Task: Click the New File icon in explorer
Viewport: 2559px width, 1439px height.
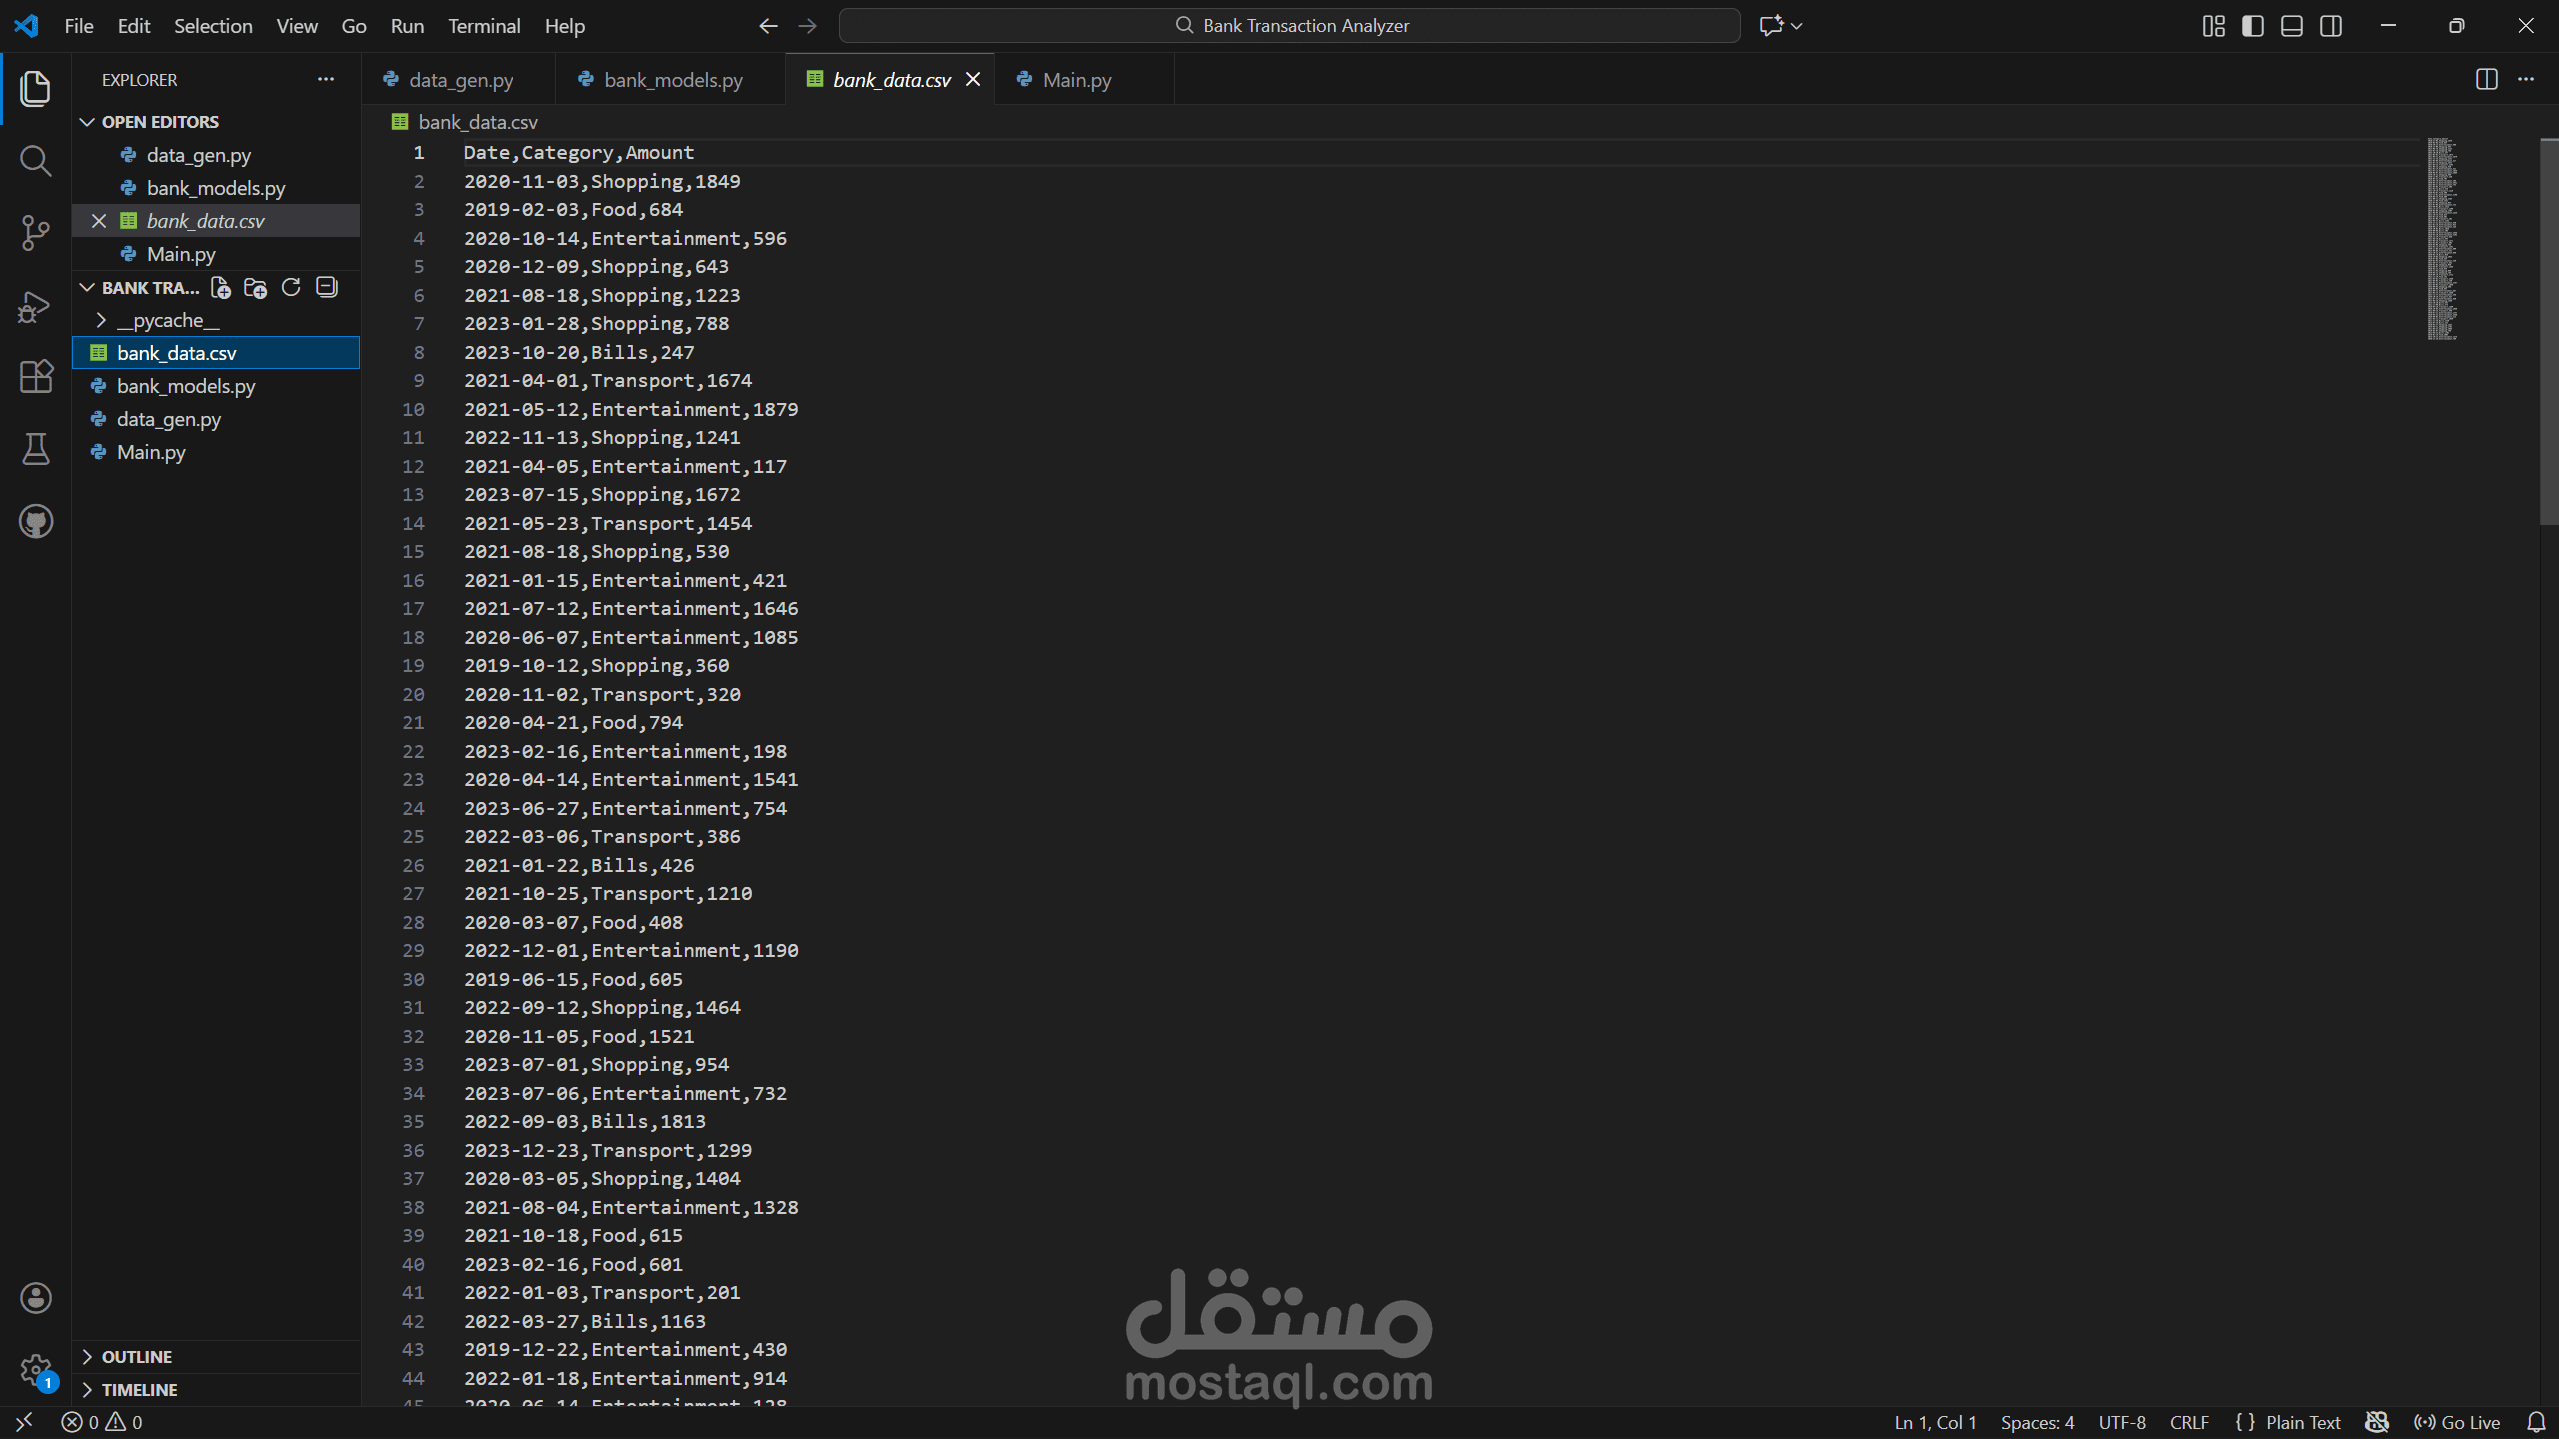Action: click(x=221, y=288)
